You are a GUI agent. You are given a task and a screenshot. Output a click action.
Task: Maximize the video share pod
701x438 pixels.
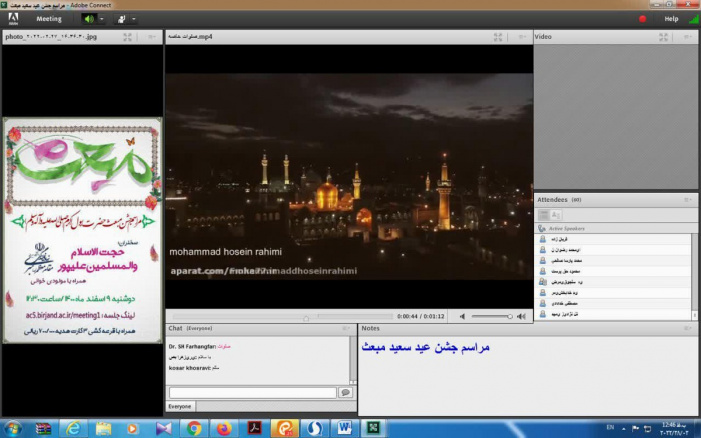point(497,37)
